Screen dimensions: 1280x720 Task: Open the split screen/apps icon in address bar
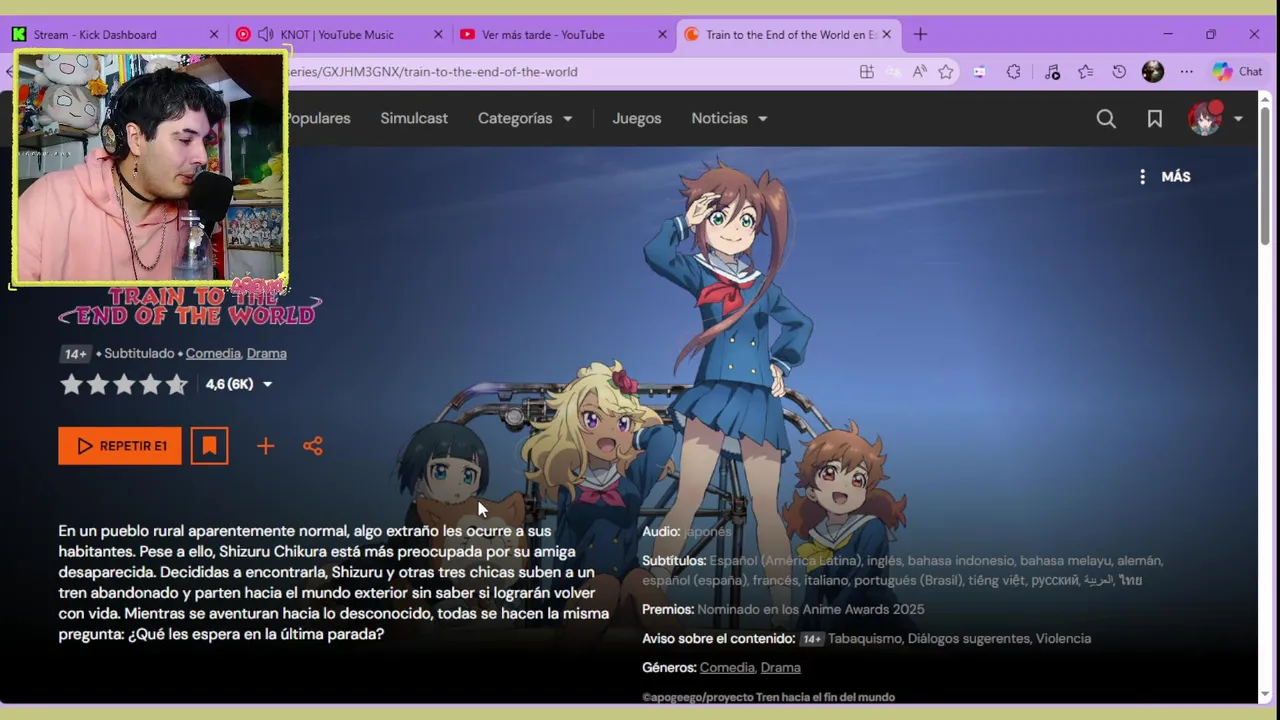867,72
